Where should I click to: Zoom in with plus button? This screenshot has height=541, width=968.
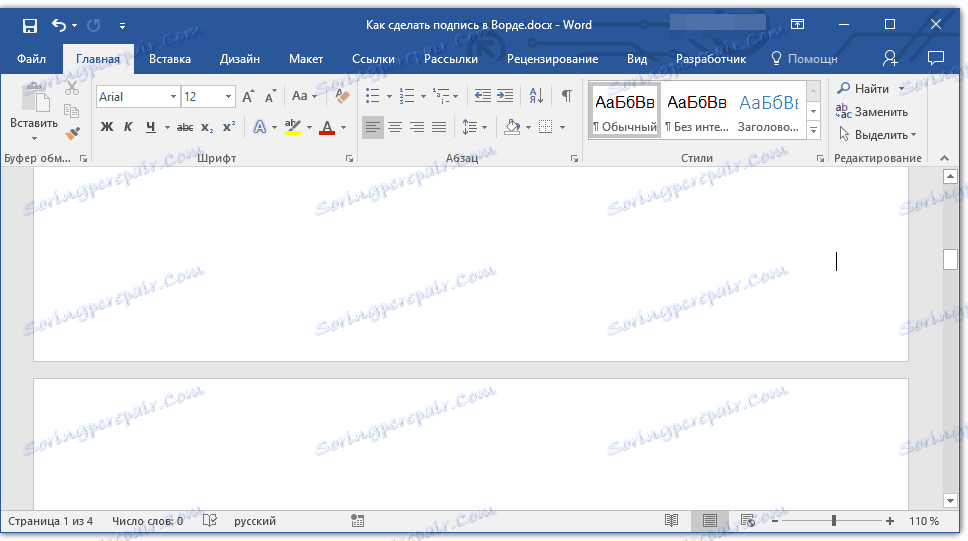pos(890,521)
